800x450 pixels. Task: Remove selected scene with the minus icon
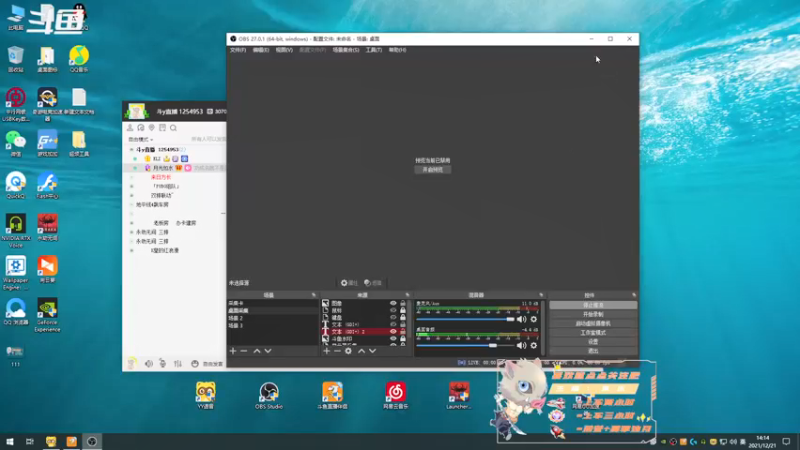pyautogui.click(x=244, y=351)
